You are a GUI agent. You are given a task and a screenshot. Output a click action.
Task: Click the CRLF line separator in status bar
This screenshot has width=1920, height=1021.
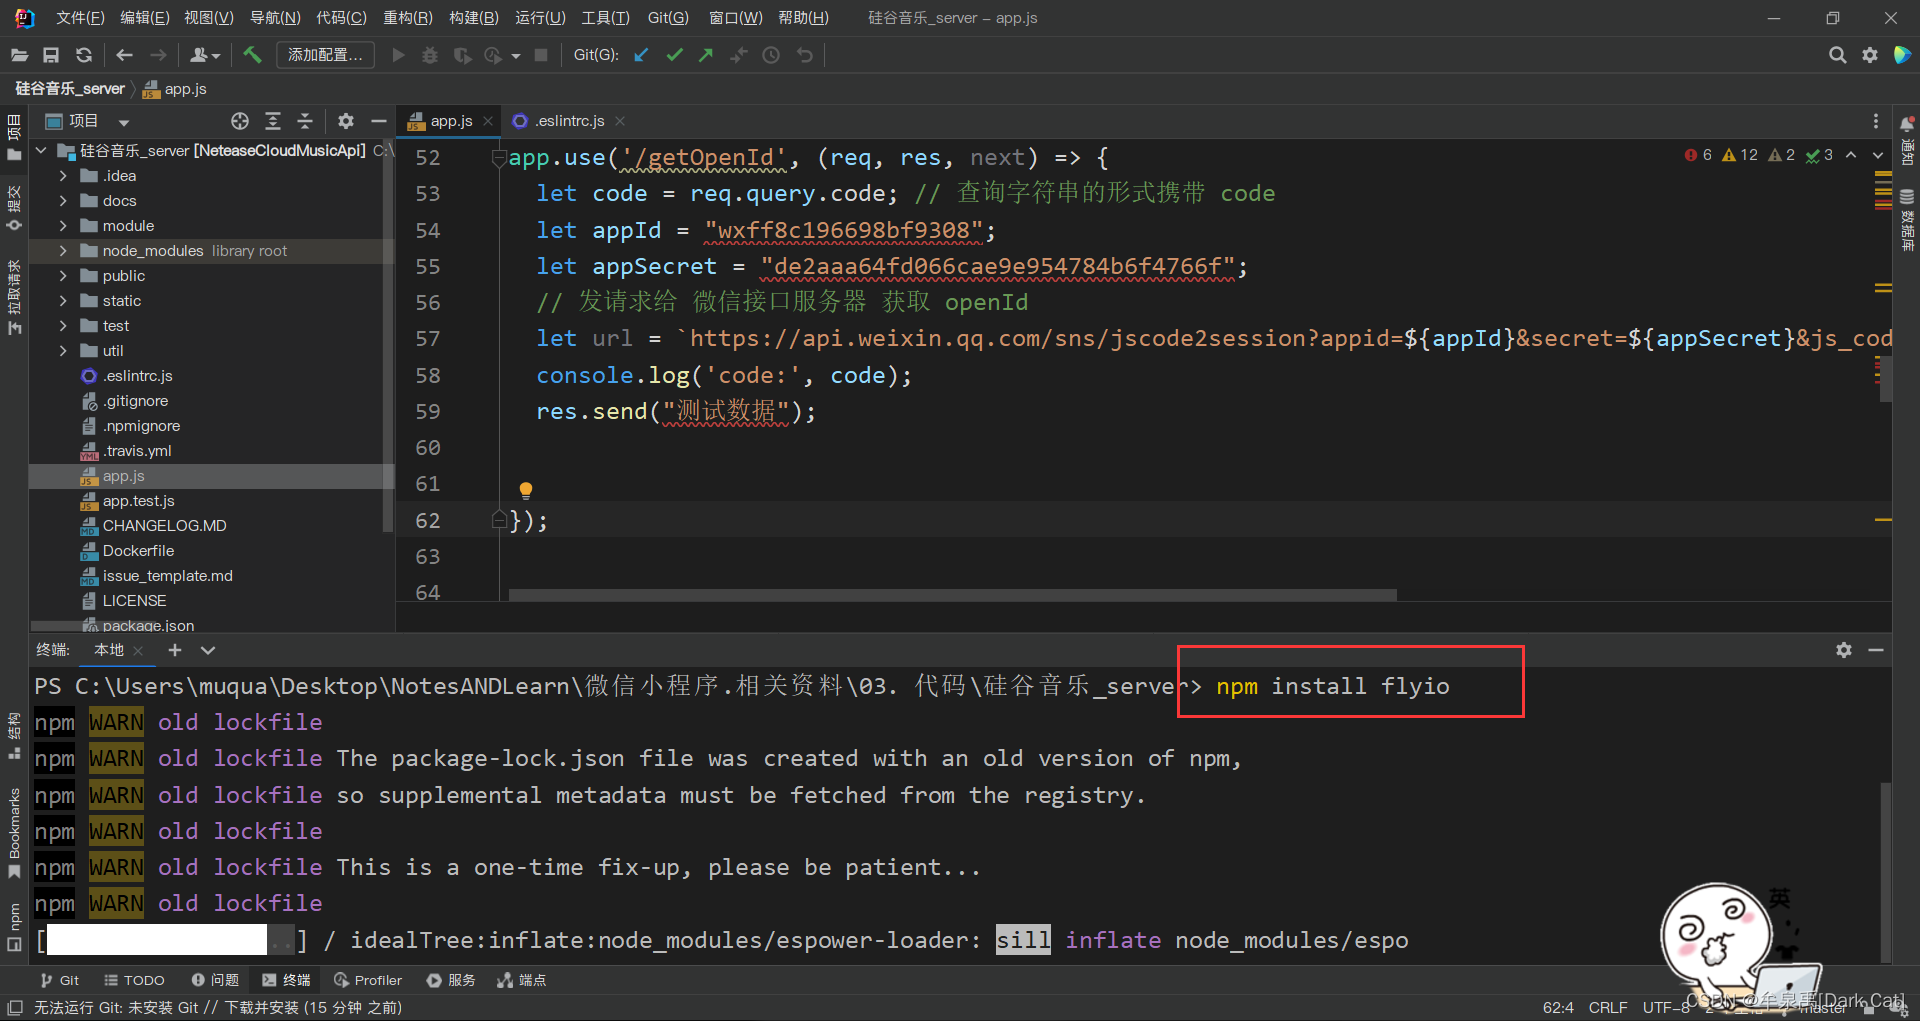click(x=1608, y=1007)
